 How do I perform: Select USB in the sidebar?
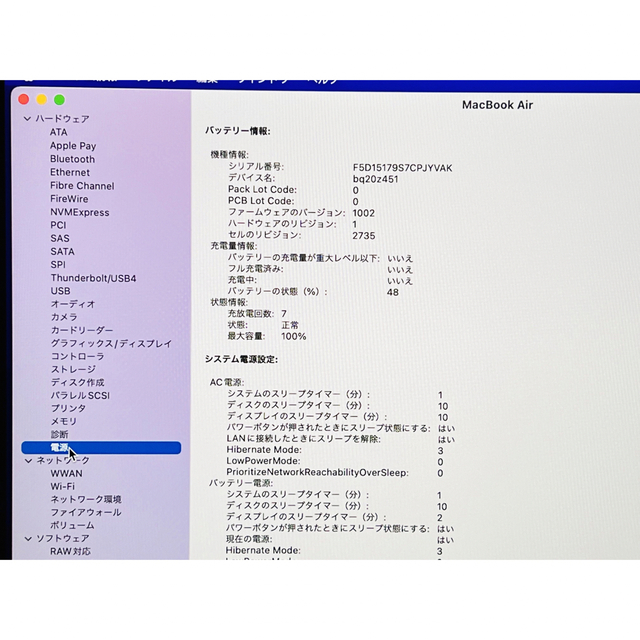click(x=60, y=291)
